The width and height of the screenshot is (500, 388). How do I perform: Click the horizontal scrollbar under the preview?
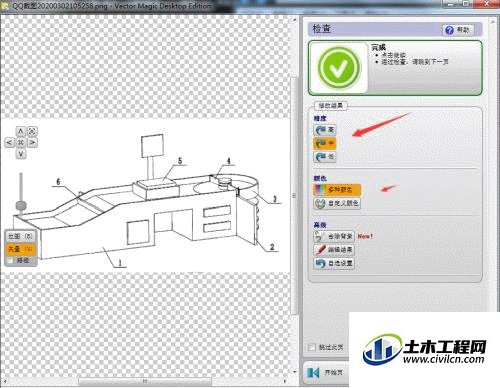coord(145,381)
